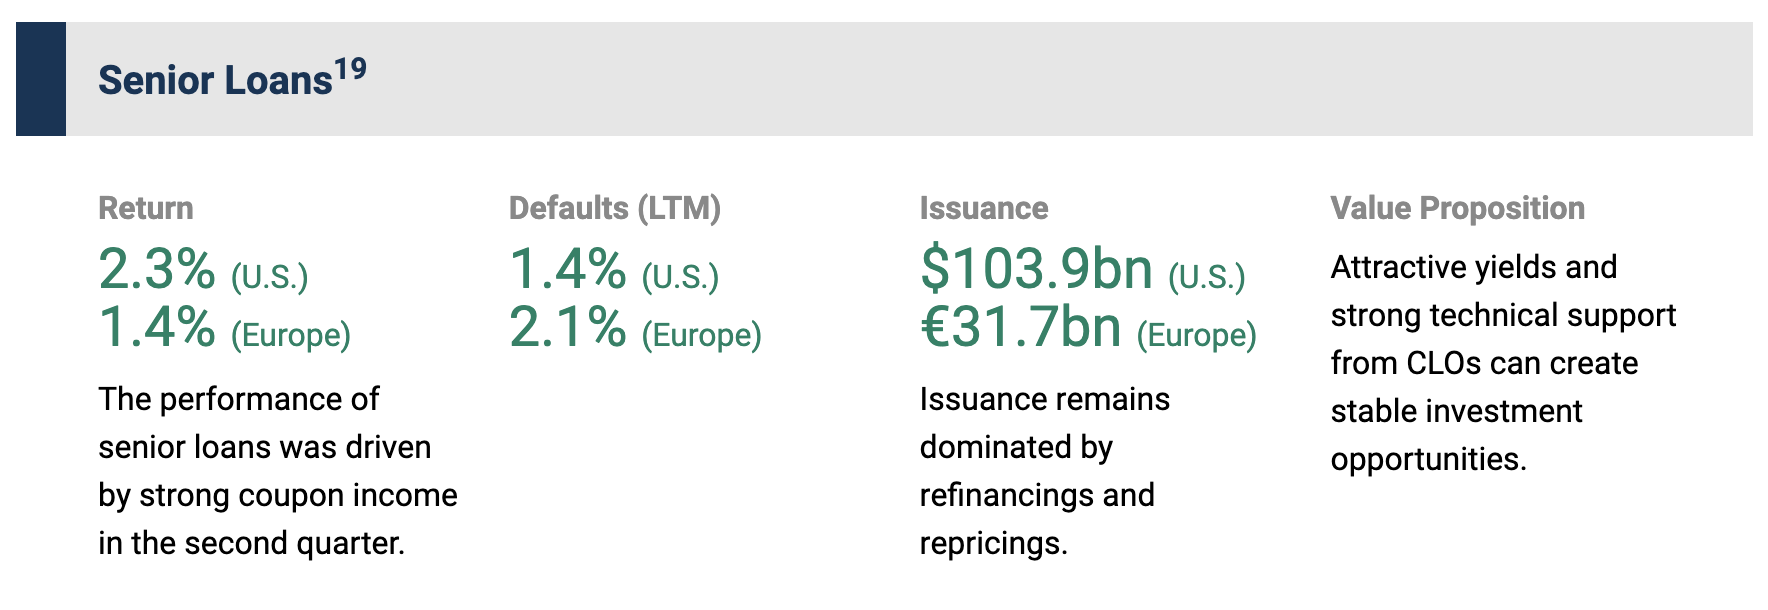Click the paragraph mentioning CLOs

pos(1502,363)
